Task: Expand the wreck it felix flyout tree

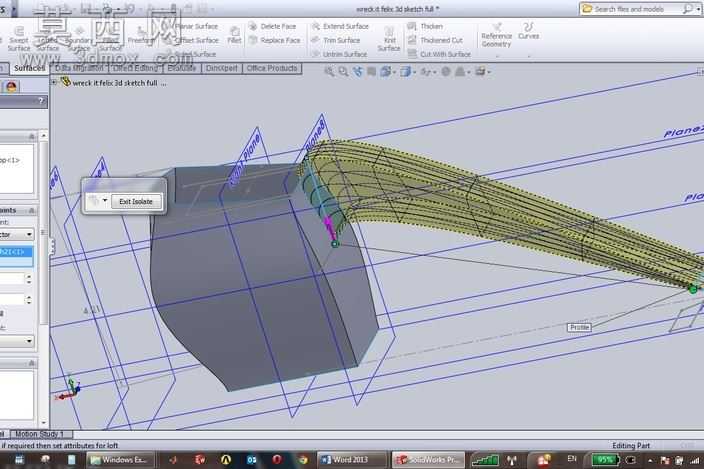Action: [54, 82]
